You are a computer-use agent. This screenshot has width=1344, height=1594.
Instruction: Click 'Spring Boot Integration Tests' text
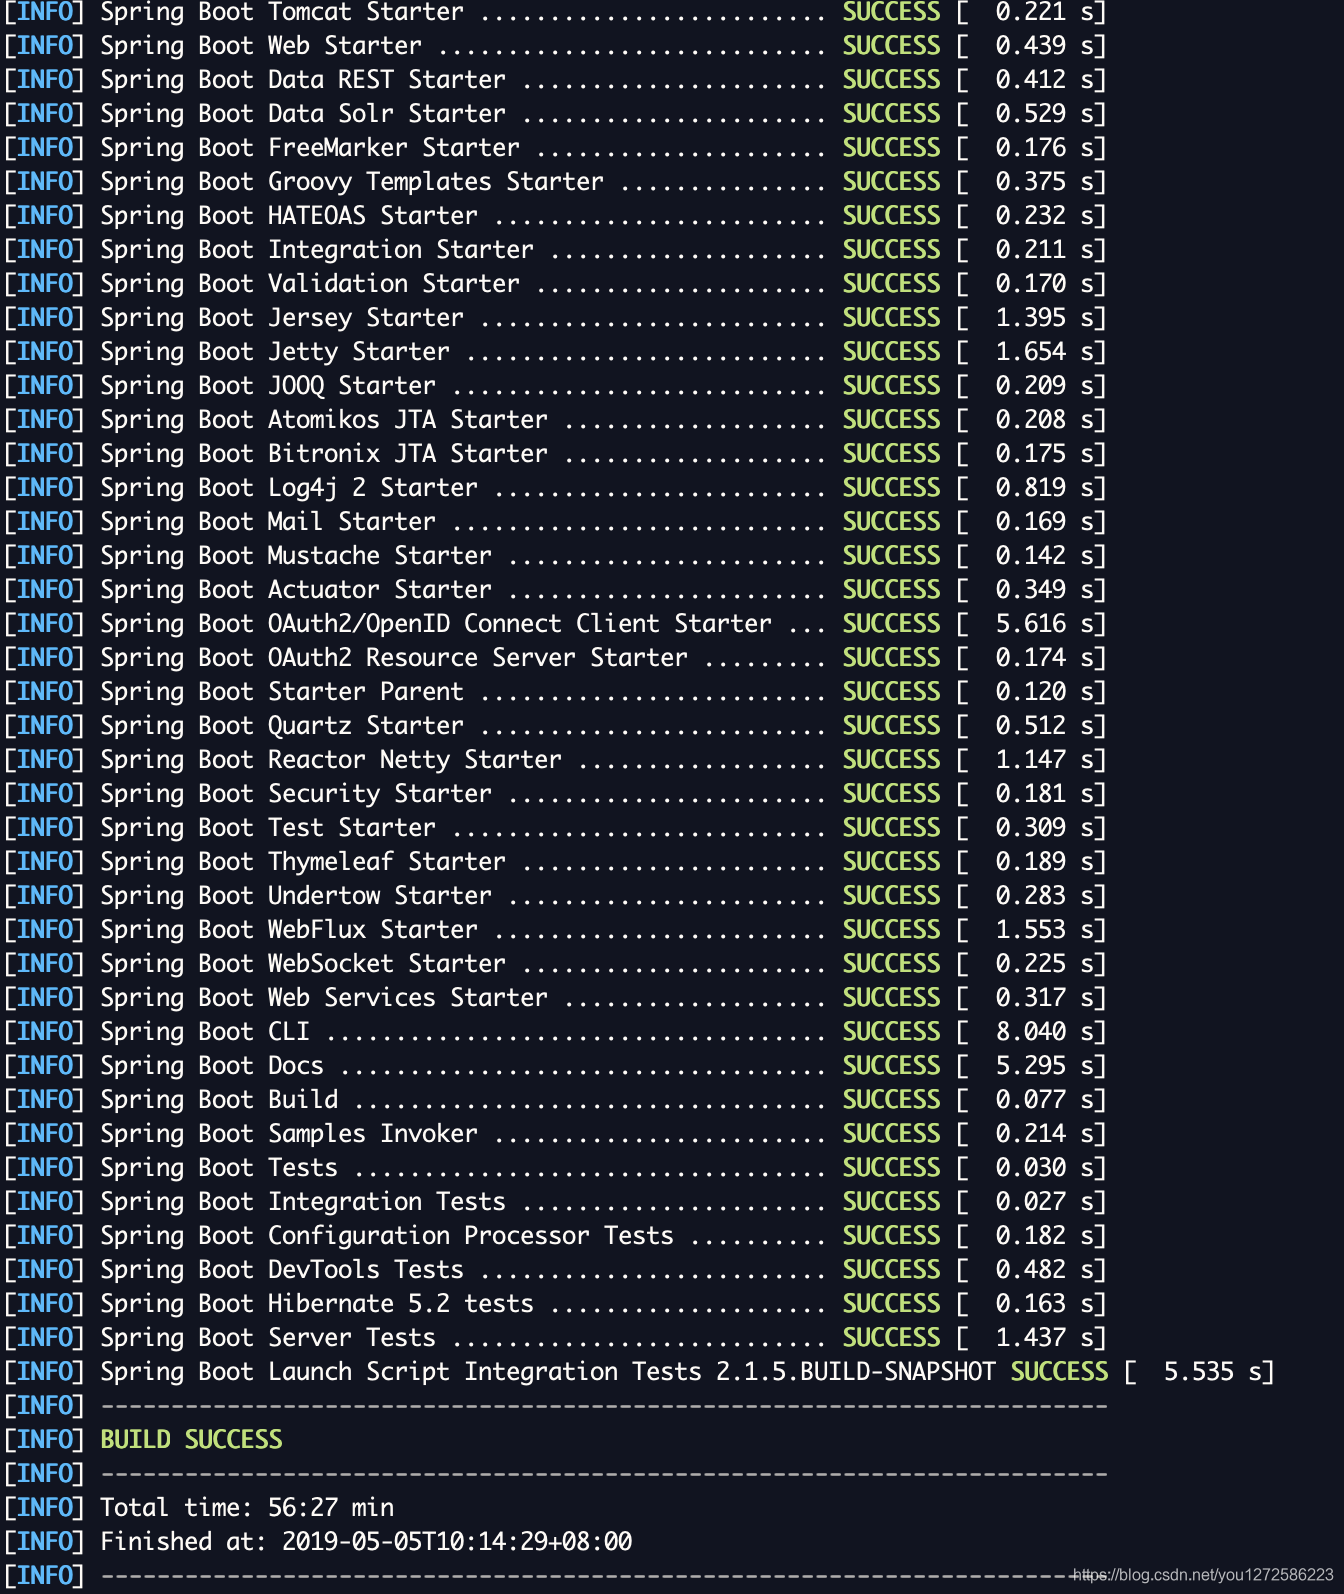click(303, 1202)
